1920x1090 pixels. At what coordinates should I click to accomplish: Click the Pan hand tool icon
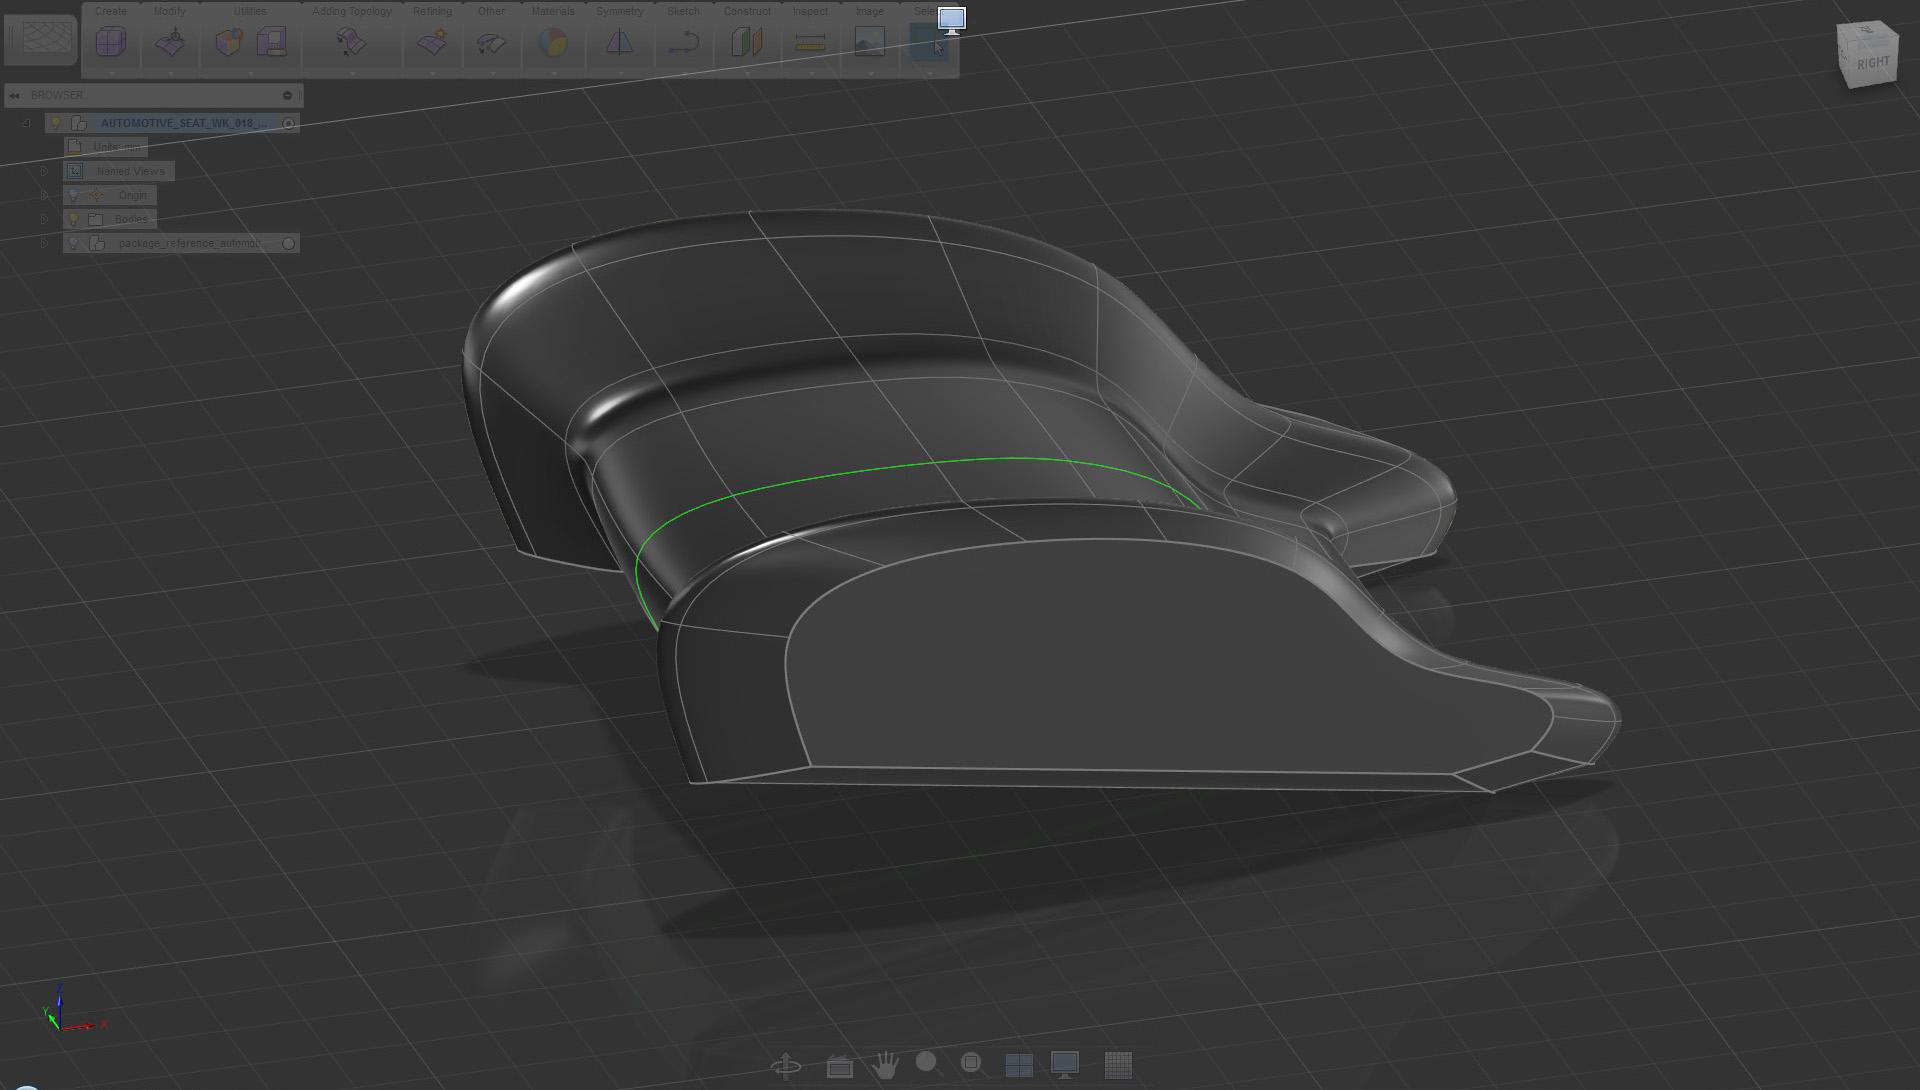885,1065
